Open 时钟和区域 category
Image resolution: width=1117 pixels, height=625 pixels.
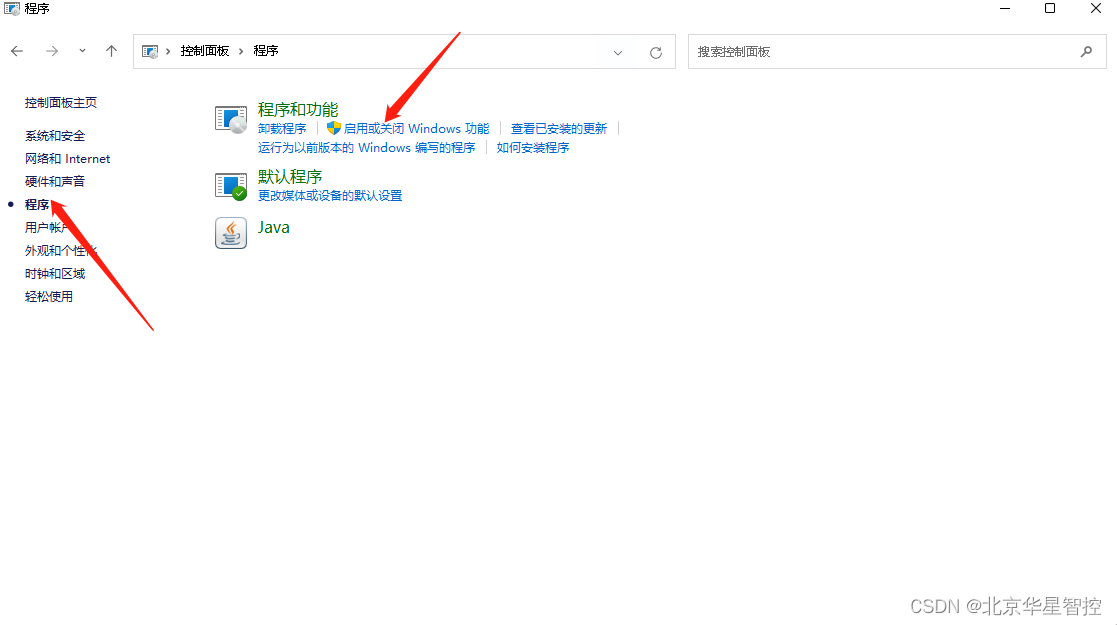pyautogui.click(x=55, y=274)
